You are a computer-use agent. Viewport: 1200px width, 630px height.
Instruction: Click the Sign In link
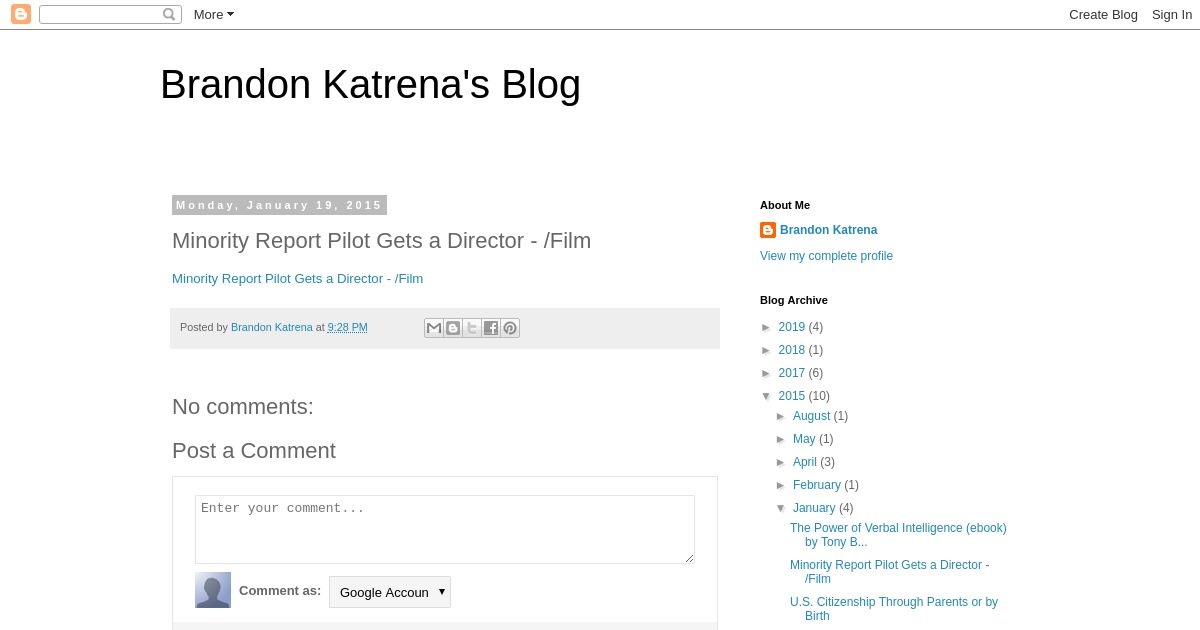tap(1171, 14)
